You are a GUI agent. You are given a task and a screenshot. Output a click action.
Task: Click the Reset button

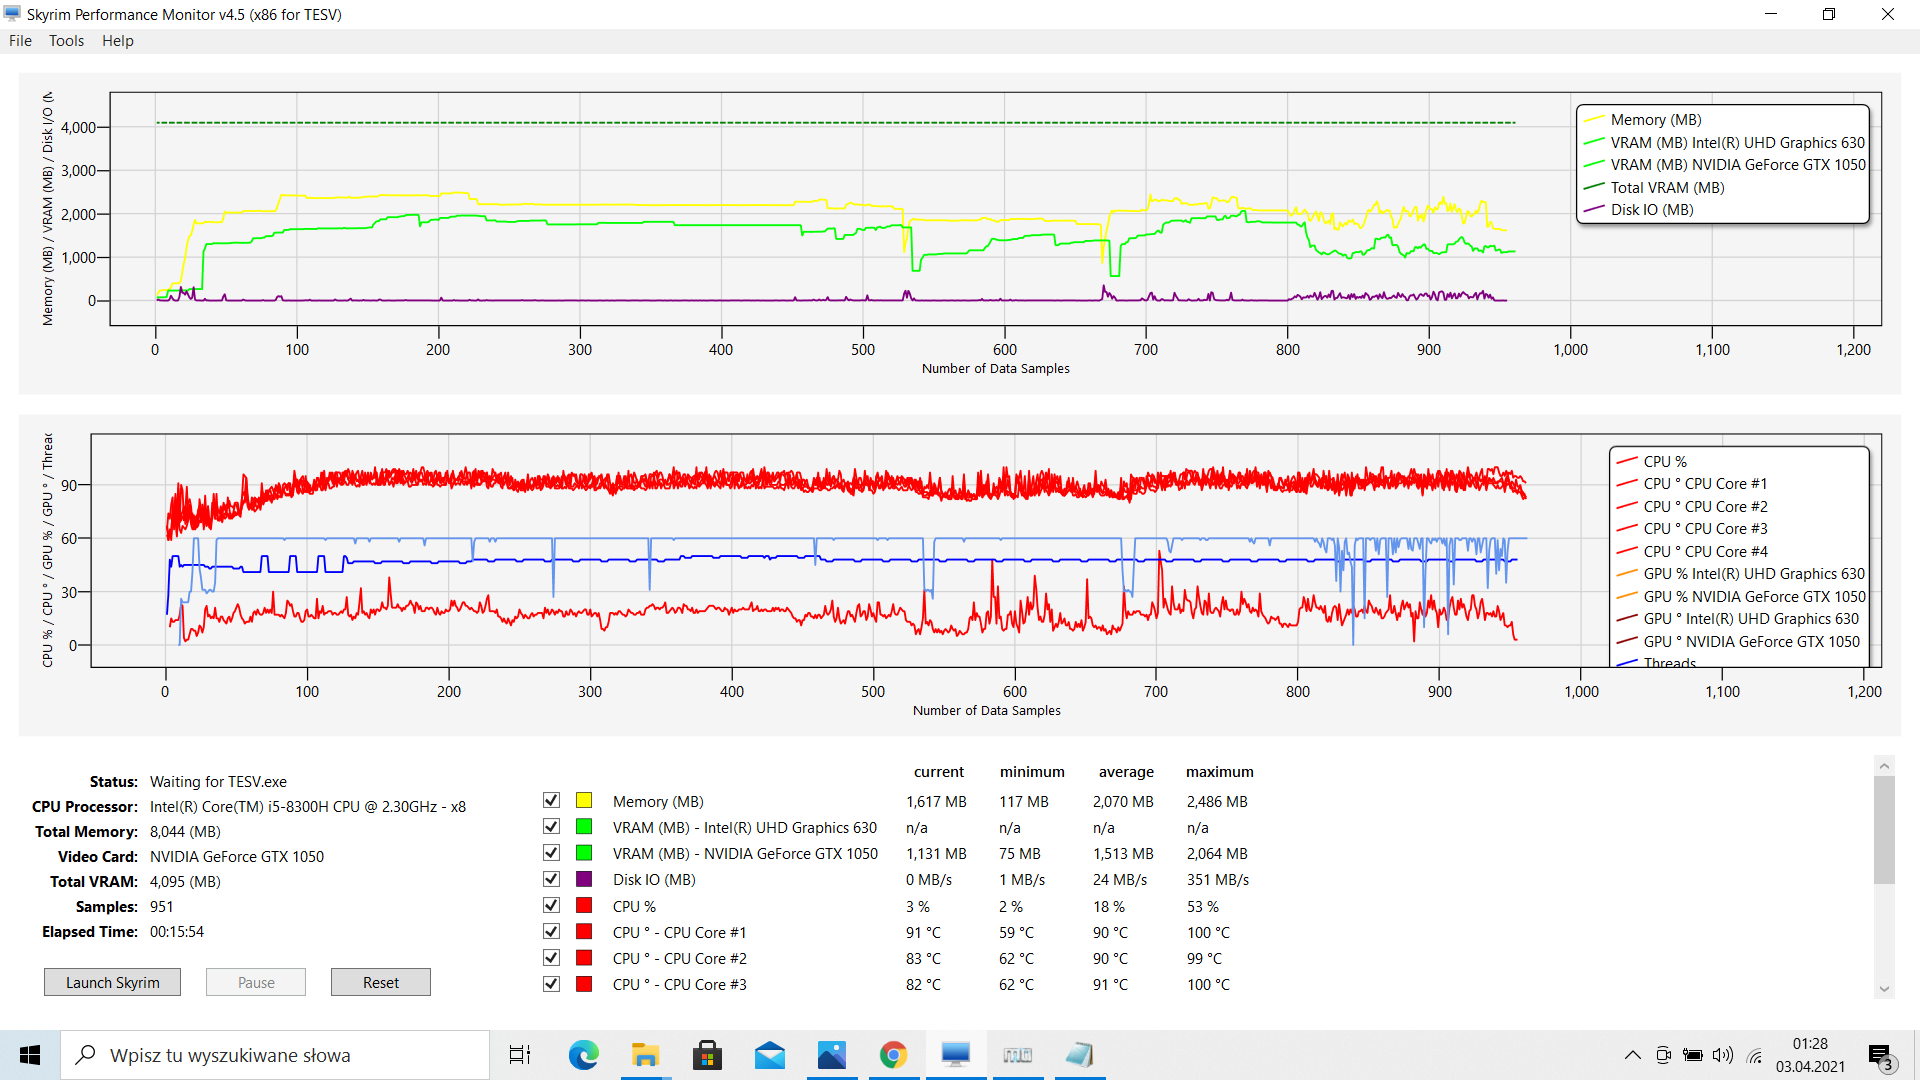[381, 982]
